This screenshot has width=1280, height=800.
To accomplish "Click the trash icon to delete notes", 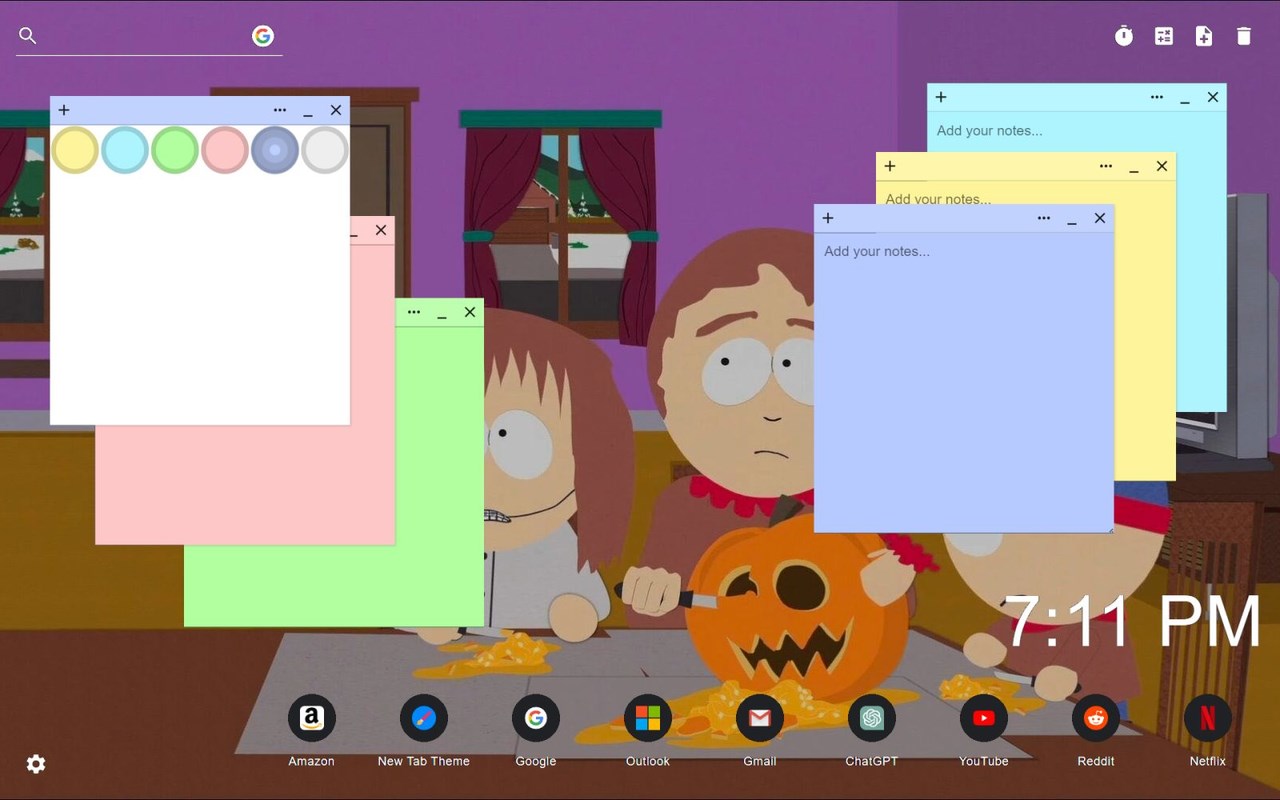I will point(1244,36).
